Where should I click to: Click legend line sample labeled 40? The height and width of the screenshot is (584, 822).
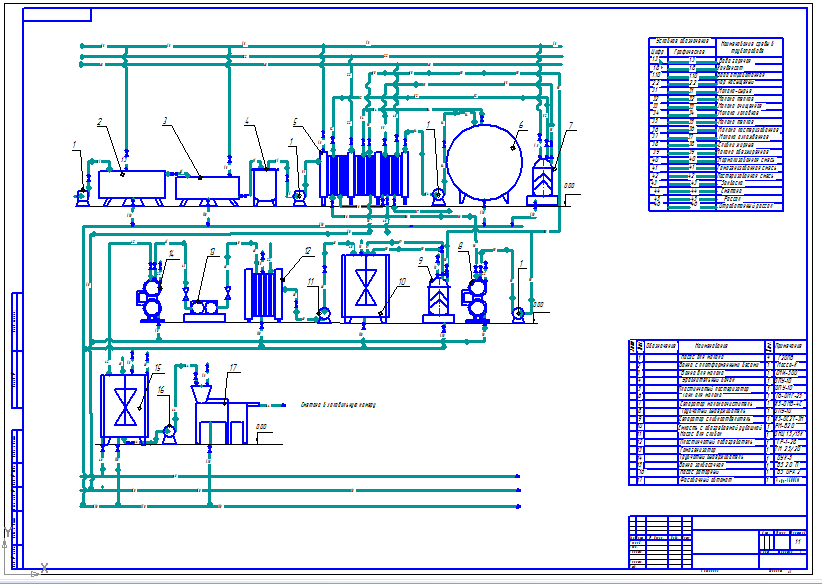tap(692, 159)
